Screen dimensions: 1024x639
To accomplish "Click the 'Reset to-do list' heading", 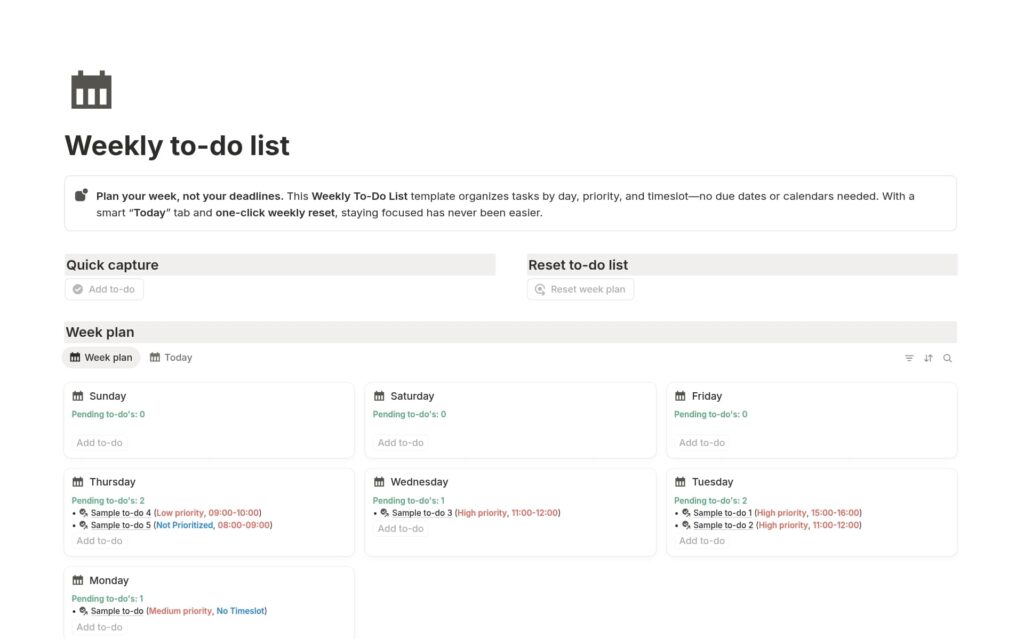I will [578, 265].
